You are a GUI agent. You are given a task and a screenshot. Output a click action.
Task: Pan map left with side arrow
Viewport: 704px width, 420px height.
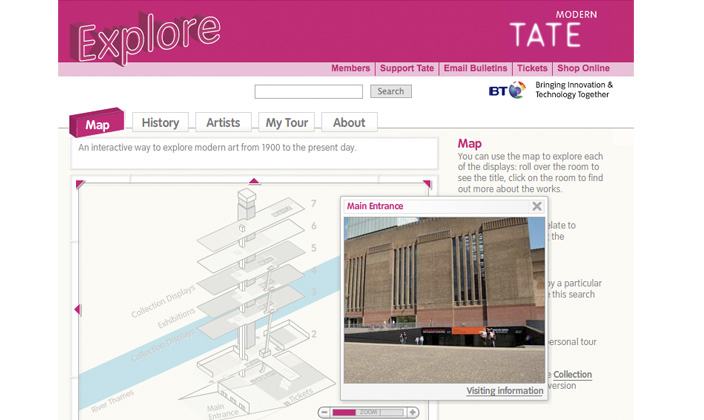77,309
